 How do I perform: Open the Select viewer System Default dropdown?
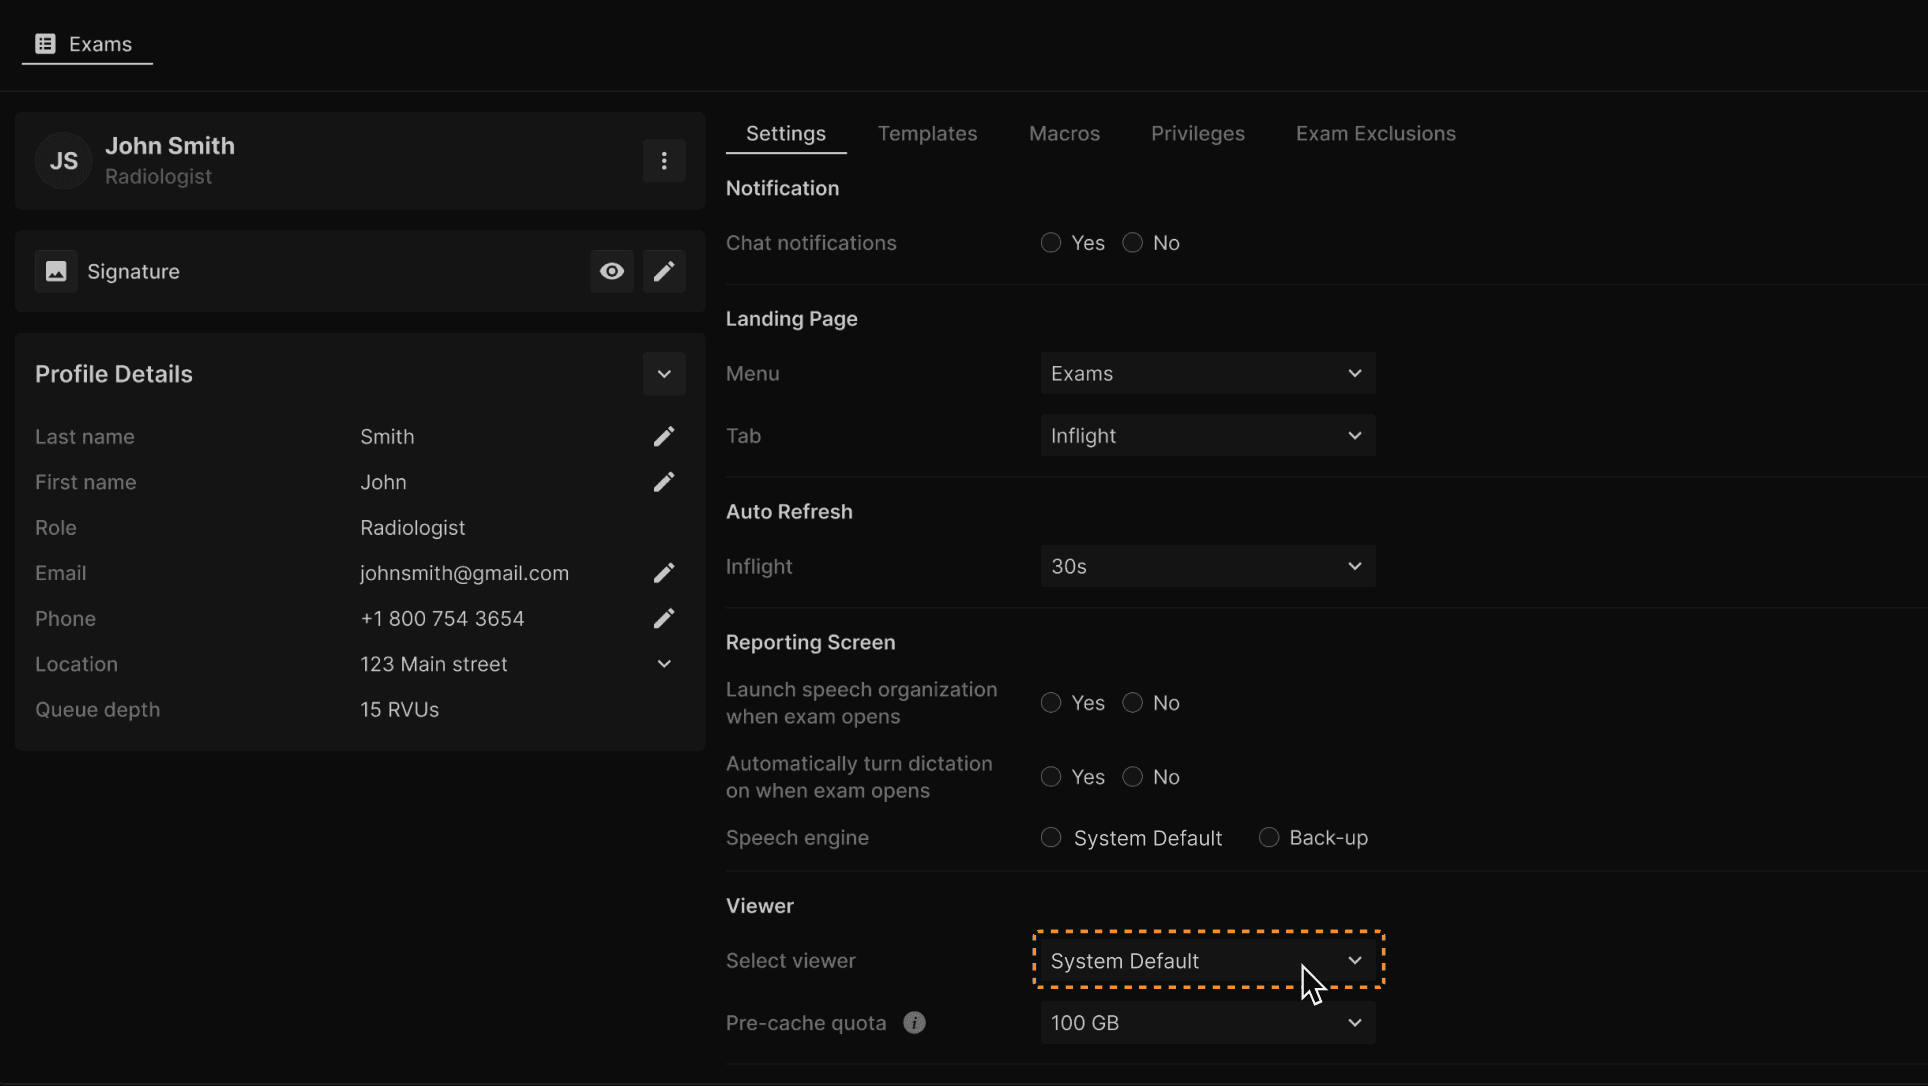click(x=1207, y=961)
